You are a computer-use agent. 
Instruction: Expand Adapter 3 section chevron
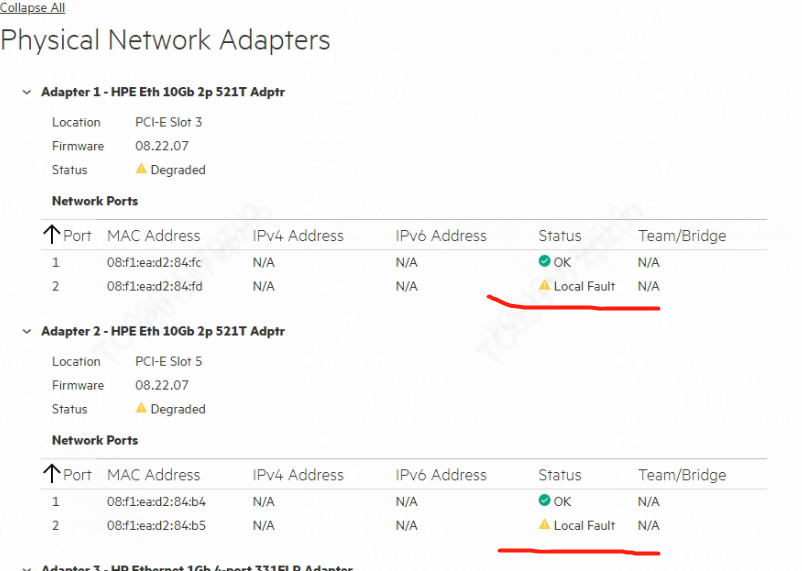(x=27, y=568)
